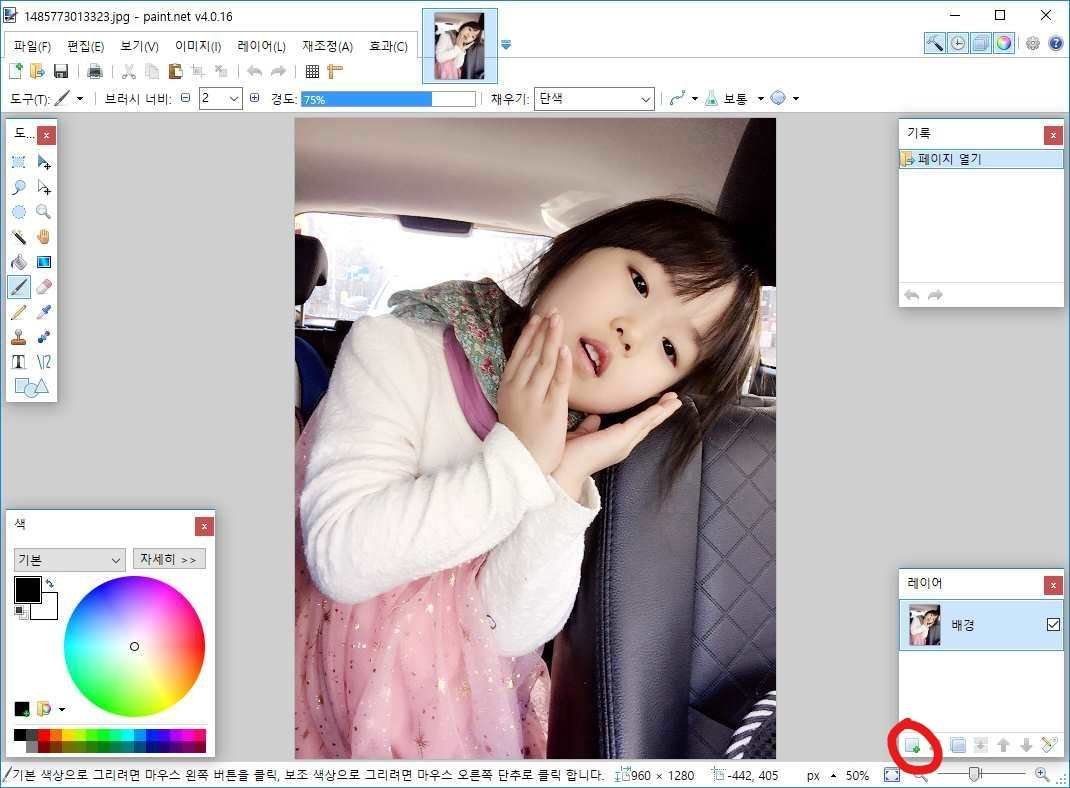Toggle the pixel grid view
1070x788 pixels.
(312, 71)
